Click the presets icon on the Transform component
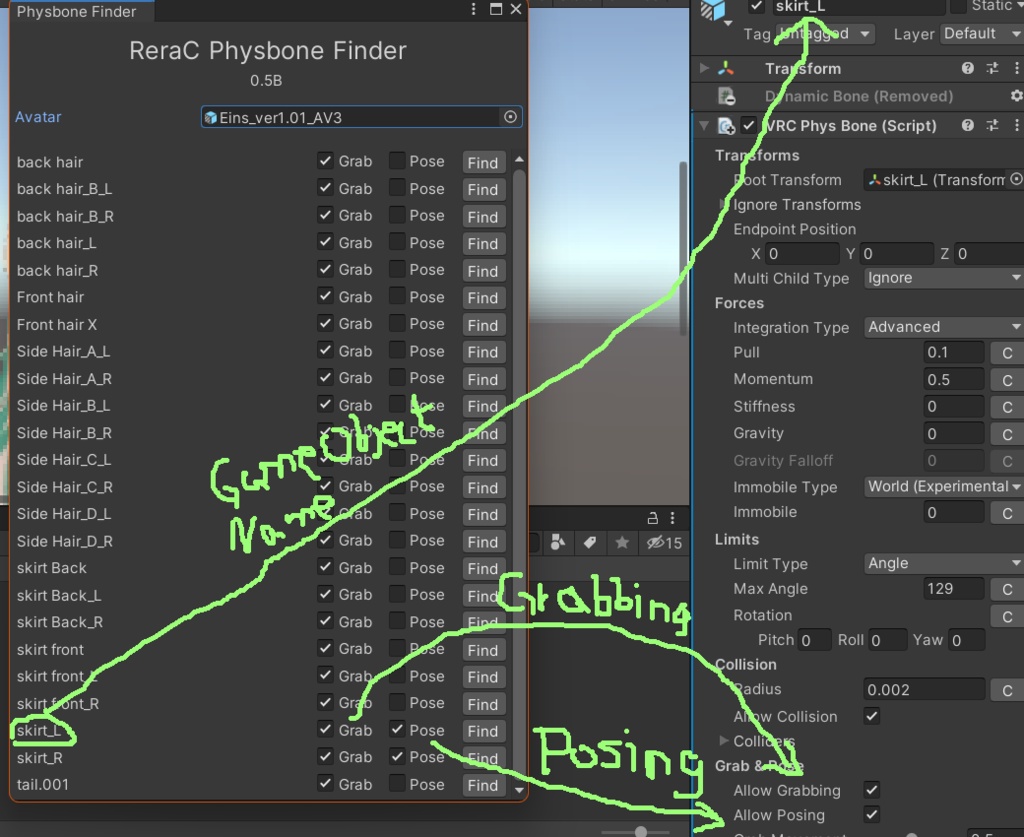Image resolution: width=1024 pixels, height=837 pixels. [x=993, y=67]
